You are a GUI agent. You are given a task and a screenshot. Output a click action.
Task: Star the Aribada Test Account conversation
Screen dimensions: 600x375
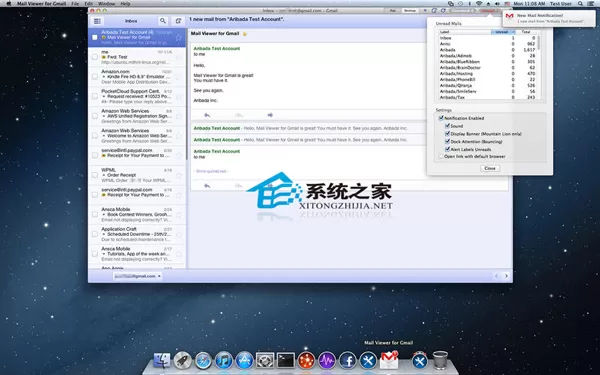(178, 38)
